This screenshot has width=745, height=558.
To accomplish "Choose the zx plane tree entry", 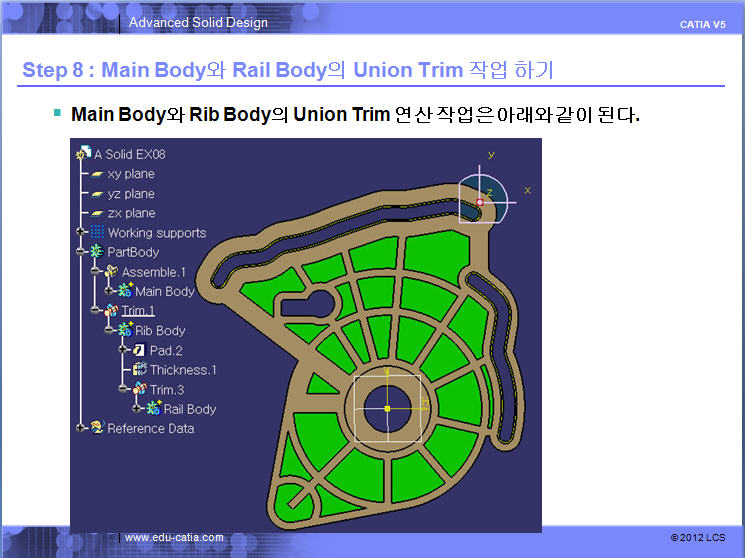I will [x=130, y=213].
